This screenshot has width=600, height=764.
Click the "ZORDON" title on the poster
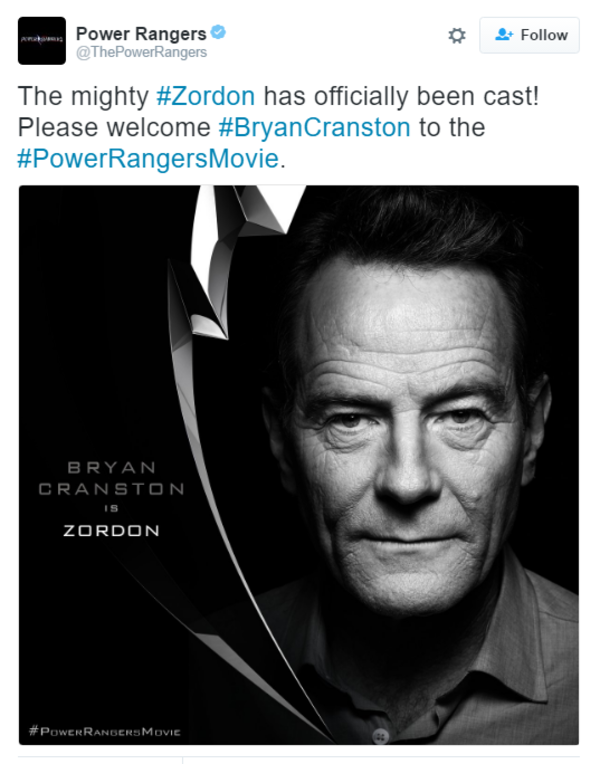point(111,531)
